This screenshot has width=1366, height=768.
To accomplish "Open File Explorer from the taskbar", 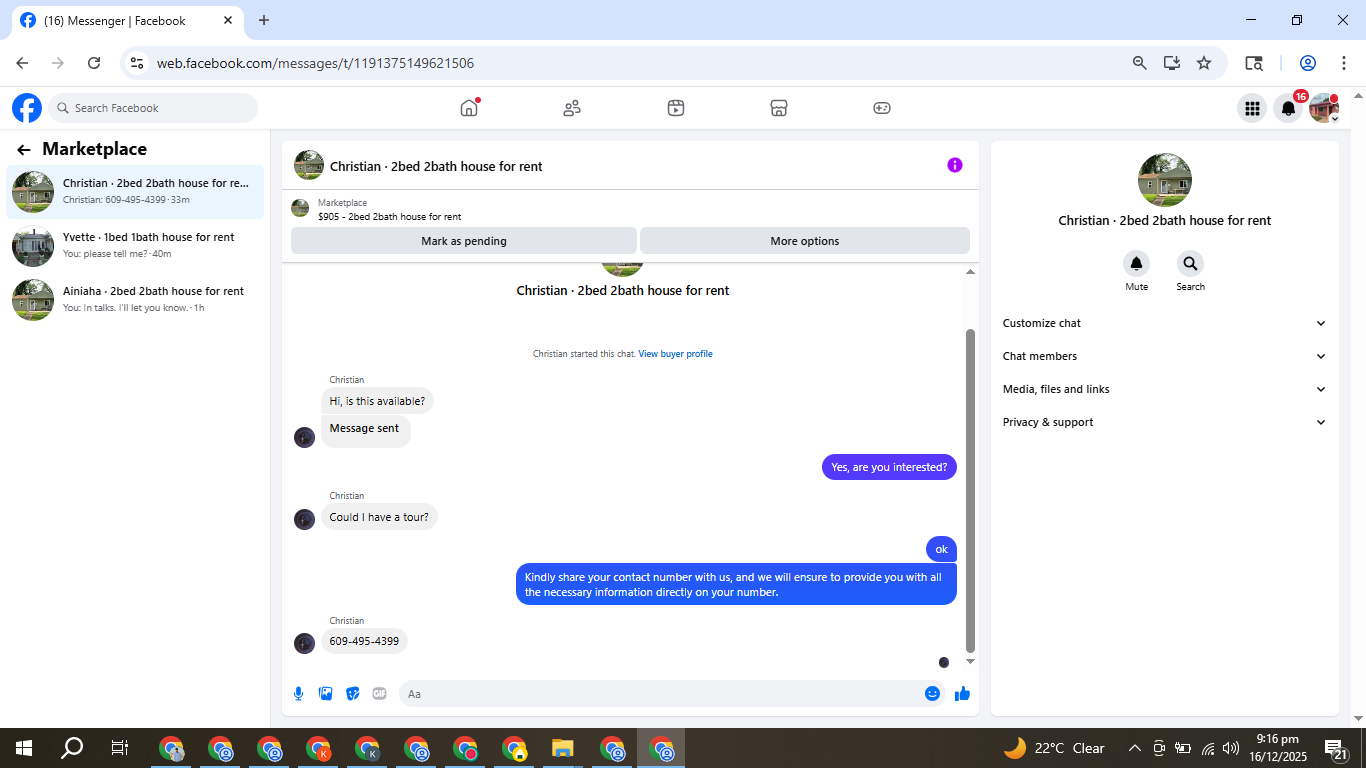I will (x=563, y=748).
